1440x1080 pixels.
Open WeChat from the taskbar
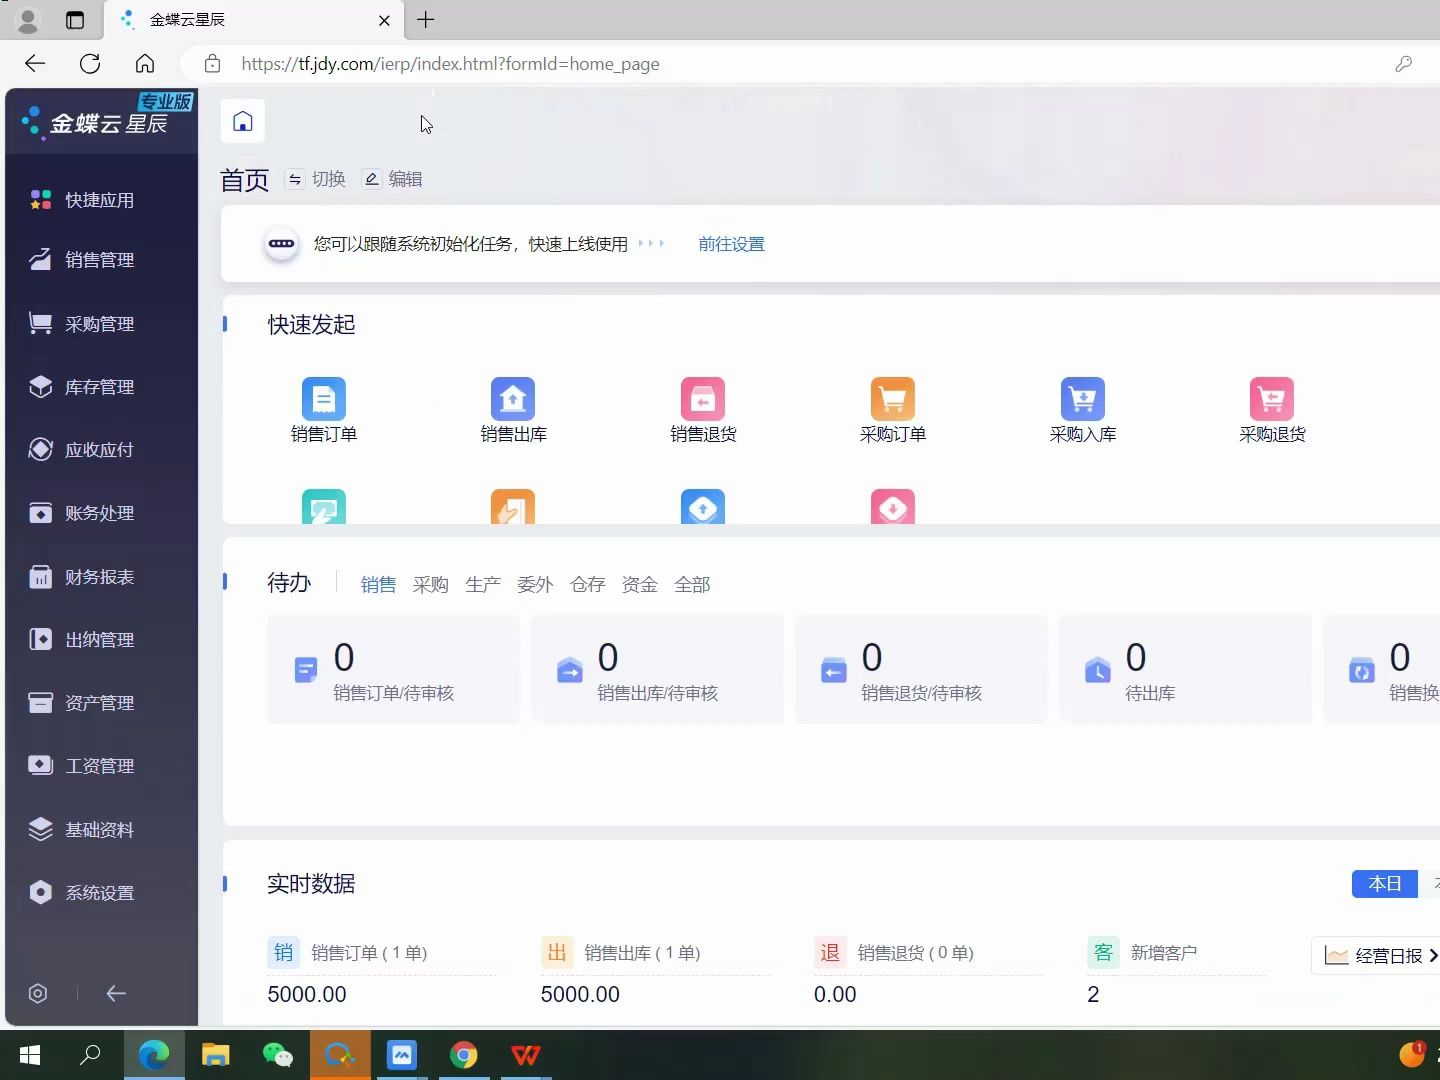pos(278,1055)
